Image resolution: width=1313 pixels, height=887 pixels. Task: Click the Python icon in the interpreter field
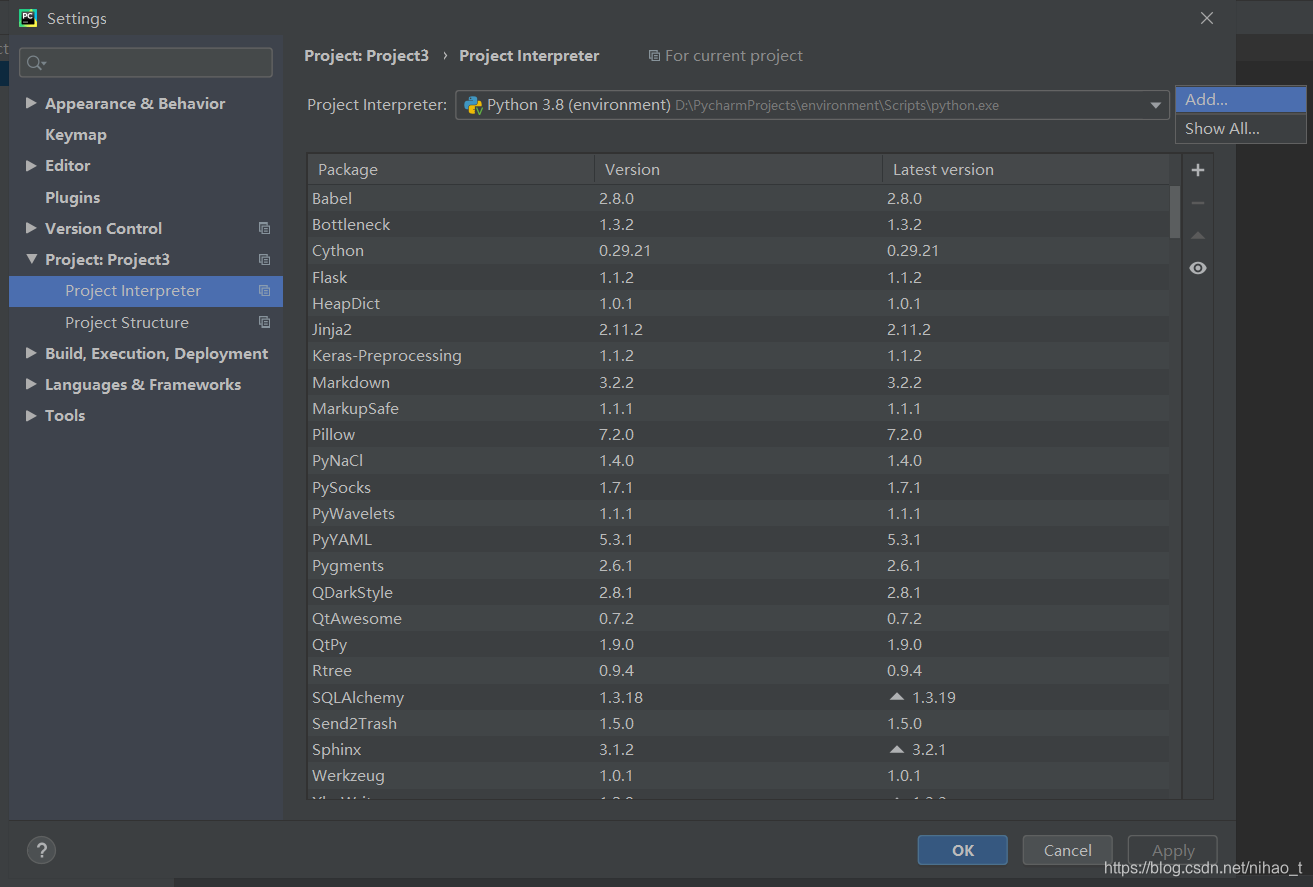(473, 105)
